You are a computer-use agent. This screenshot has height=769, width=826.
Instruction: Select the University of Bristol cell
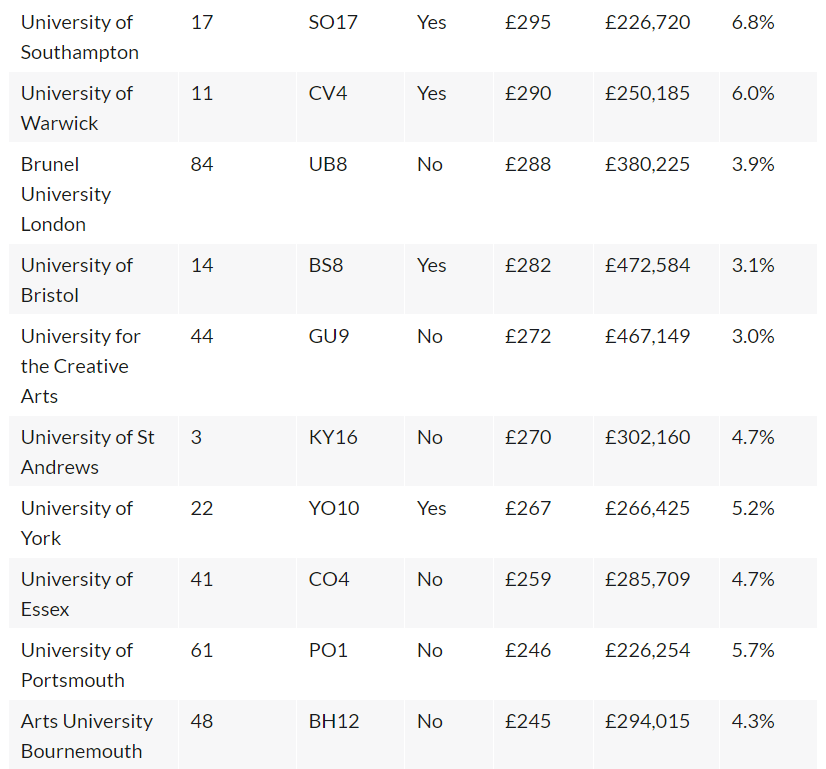tap(93, 279)
